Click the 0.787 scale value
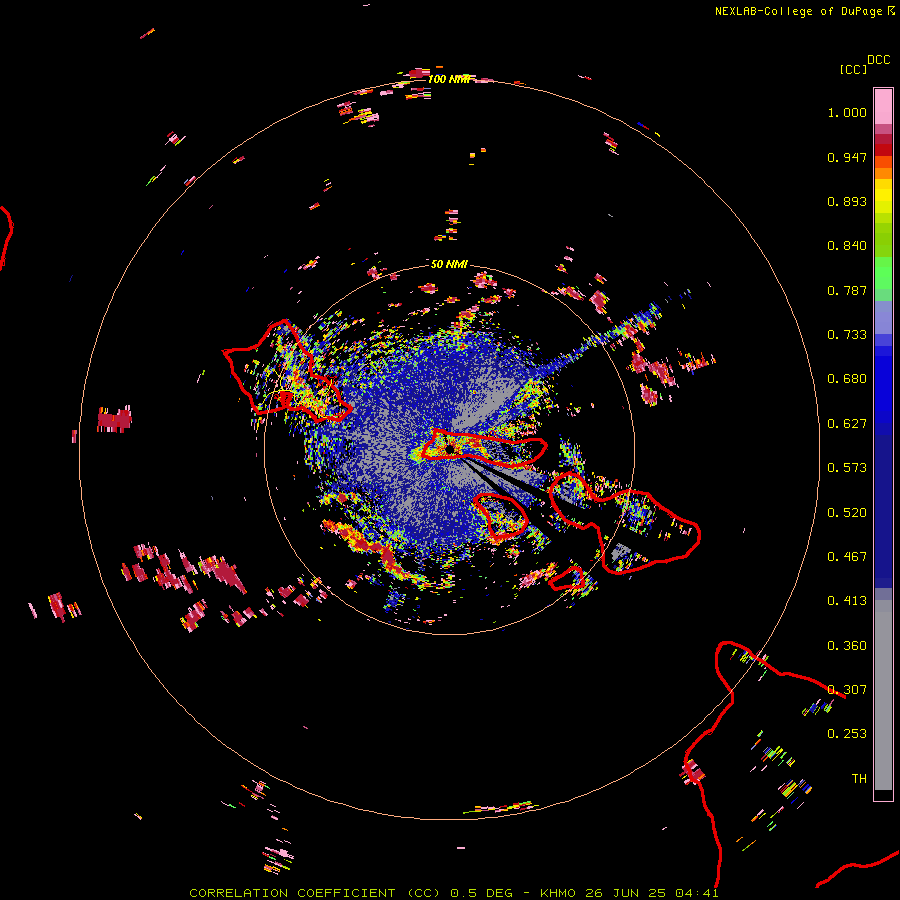900x900 pixels. (847, 290)
